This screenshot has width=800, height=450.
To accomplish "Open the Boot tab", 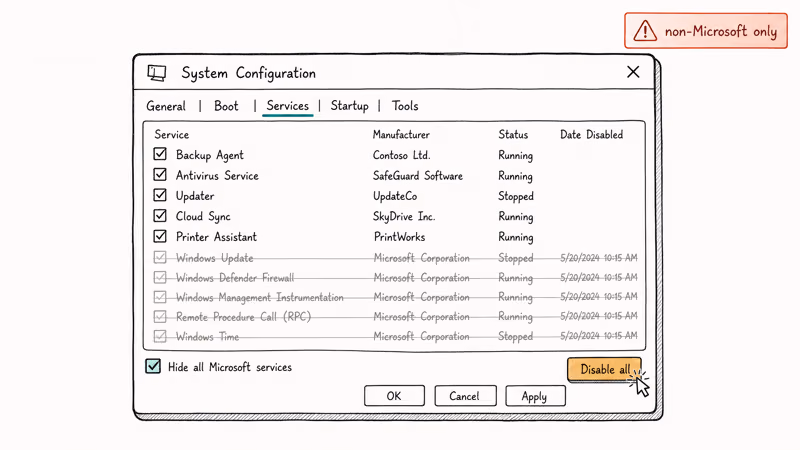I will tap(226, 106).
